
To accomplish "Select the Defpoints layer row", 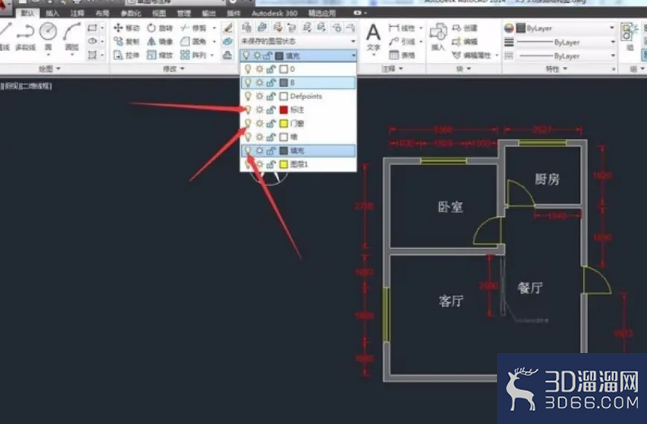I will coord(298,96).
